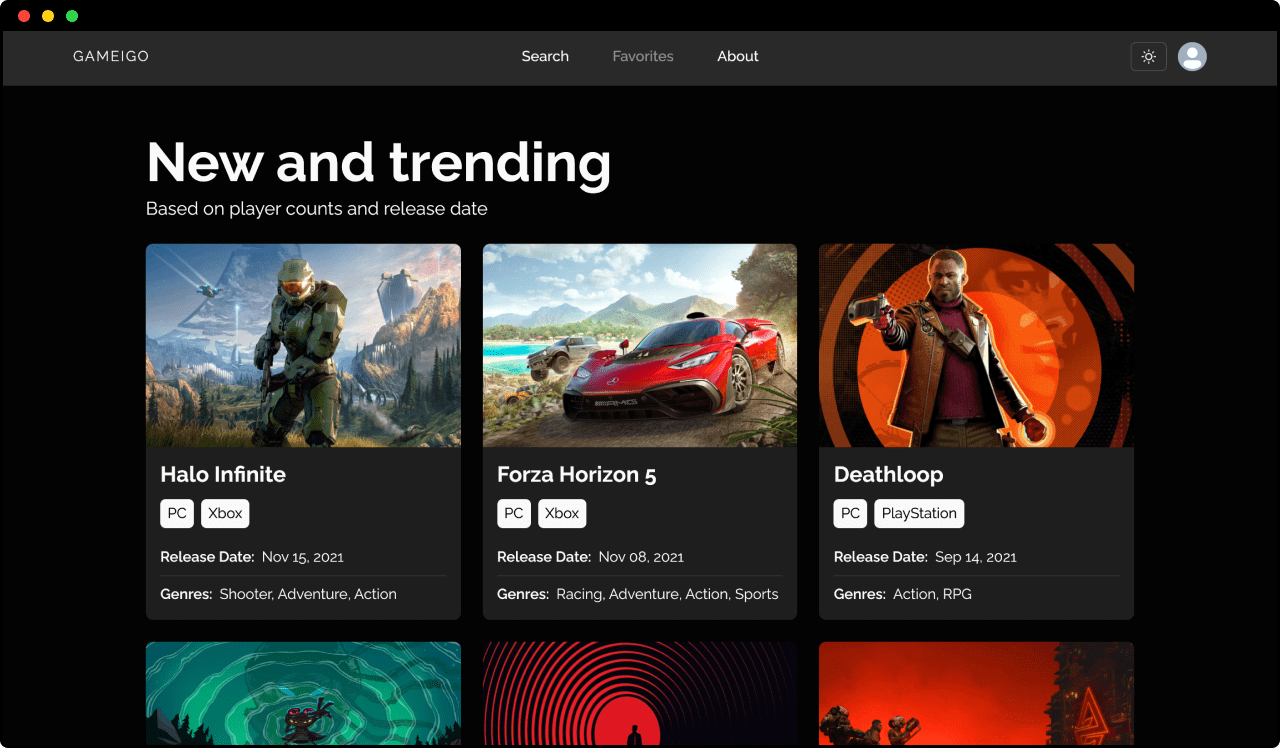The image size is (1280, 748).
Task: Open the Forza Horizon 5 cover image
Action: tap(640, 345)
